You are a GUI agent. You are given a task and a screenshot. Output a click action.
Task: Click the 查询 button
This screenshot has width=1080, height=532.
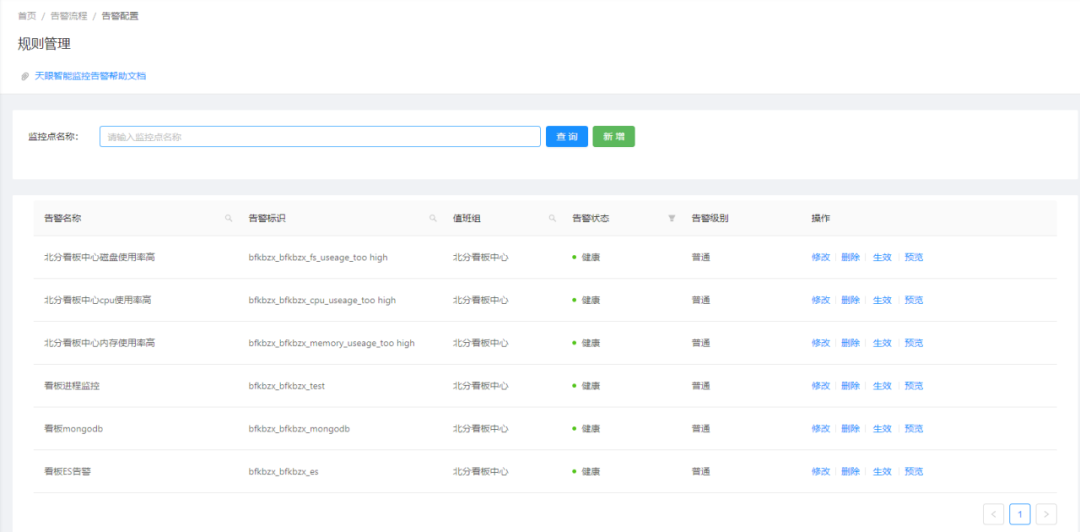(567, 136)
